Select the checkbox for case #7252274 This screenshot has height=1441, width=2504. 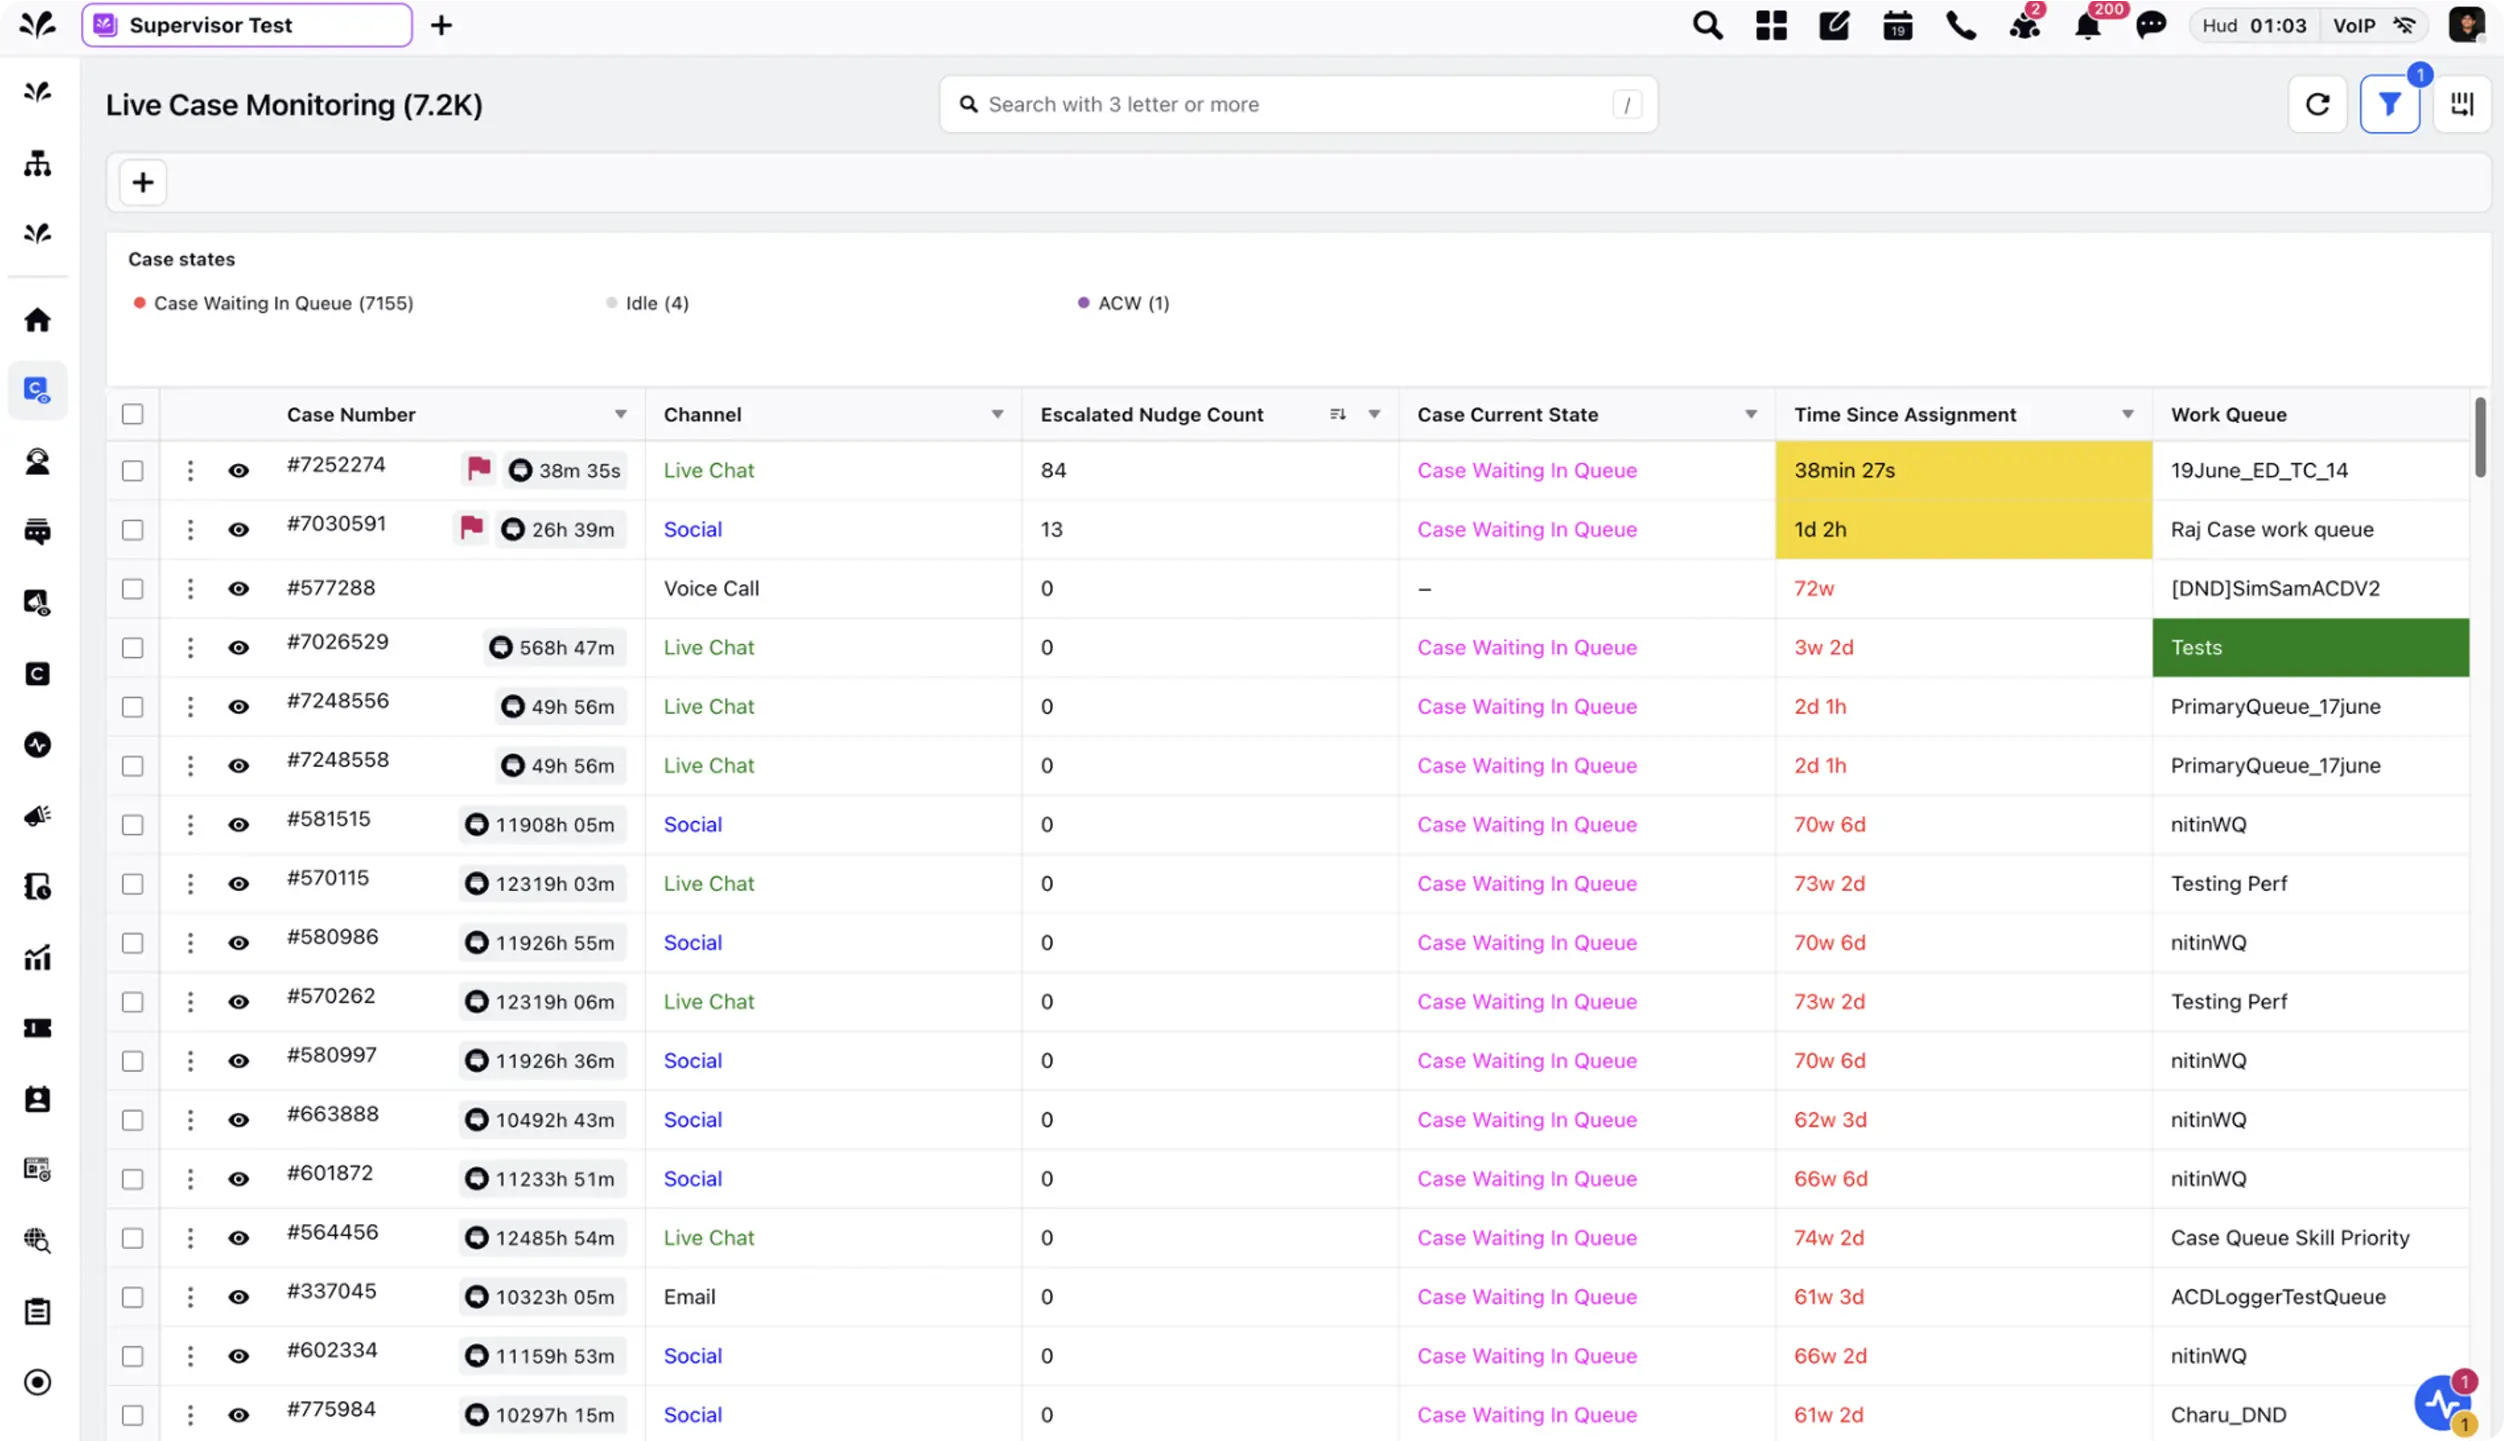[132, 470]
